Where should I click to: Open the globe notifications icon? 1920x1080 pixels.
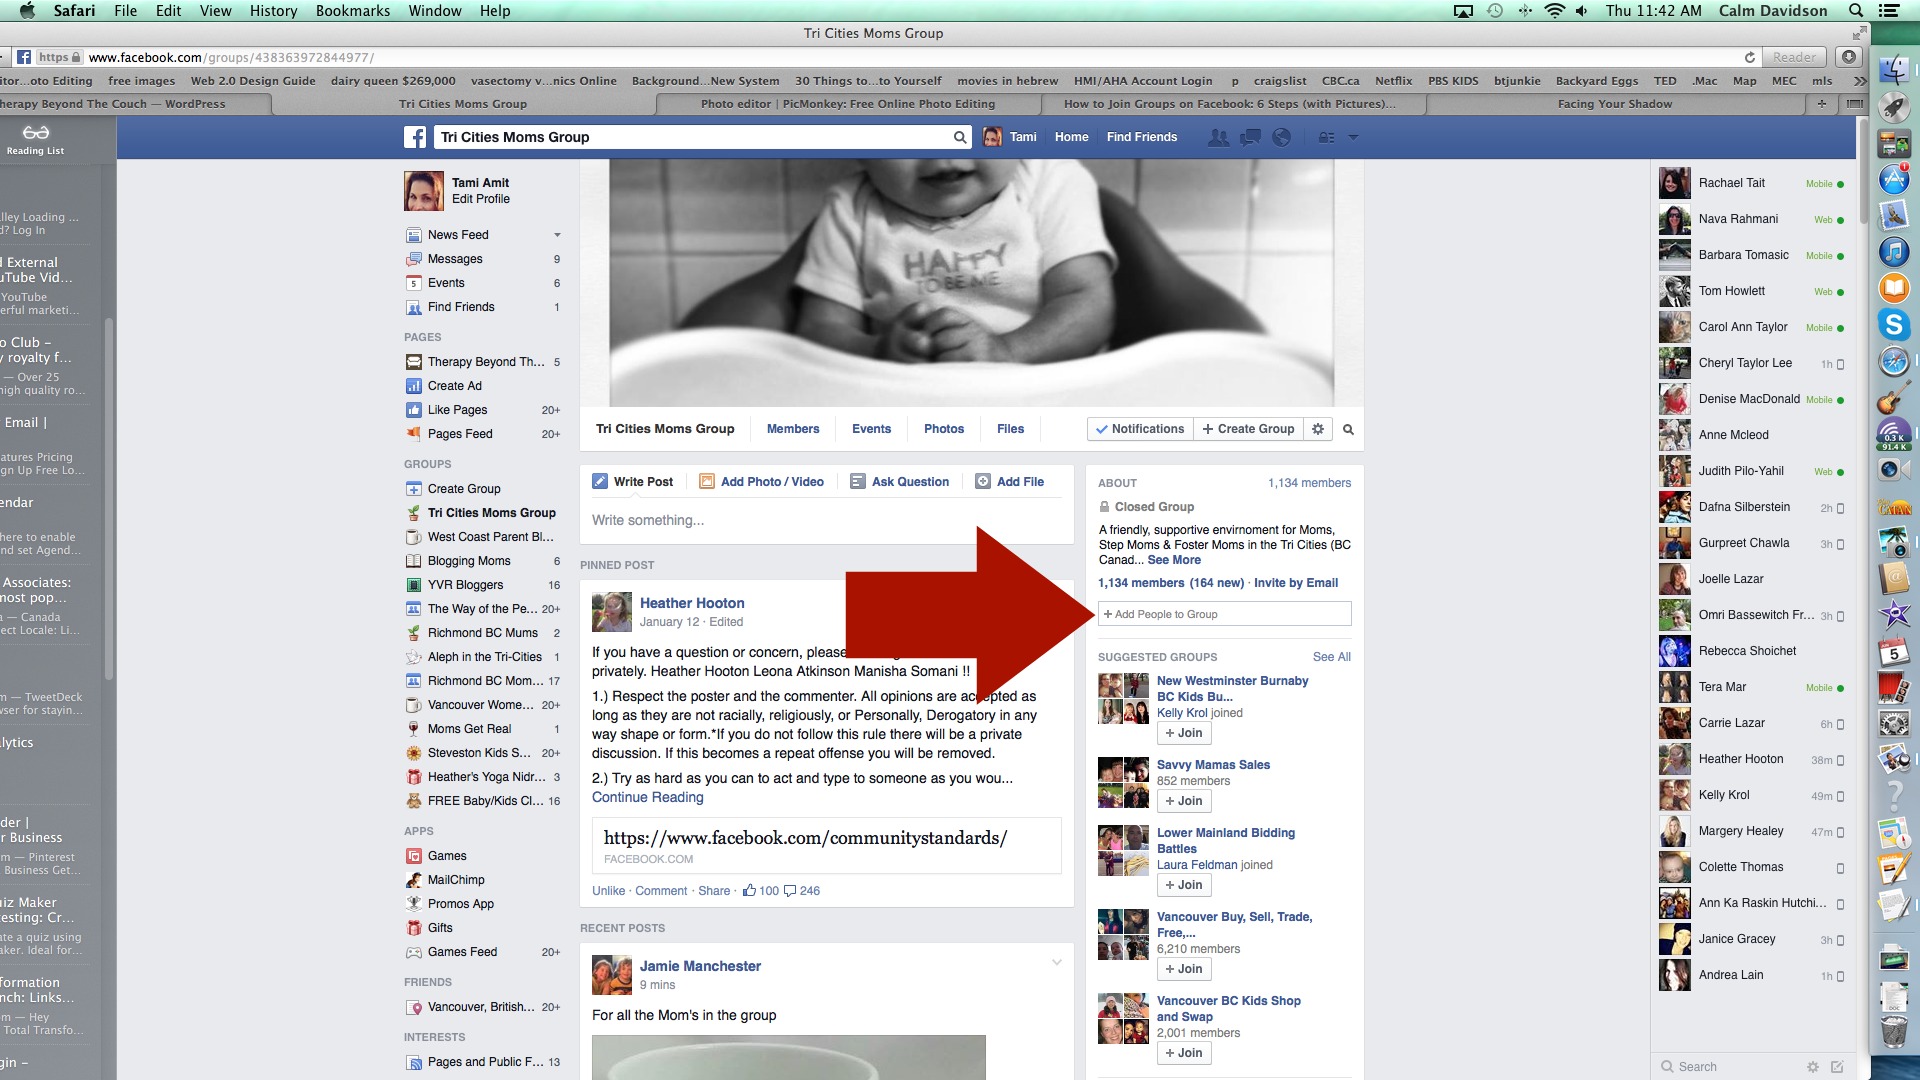click(1281, 138)
